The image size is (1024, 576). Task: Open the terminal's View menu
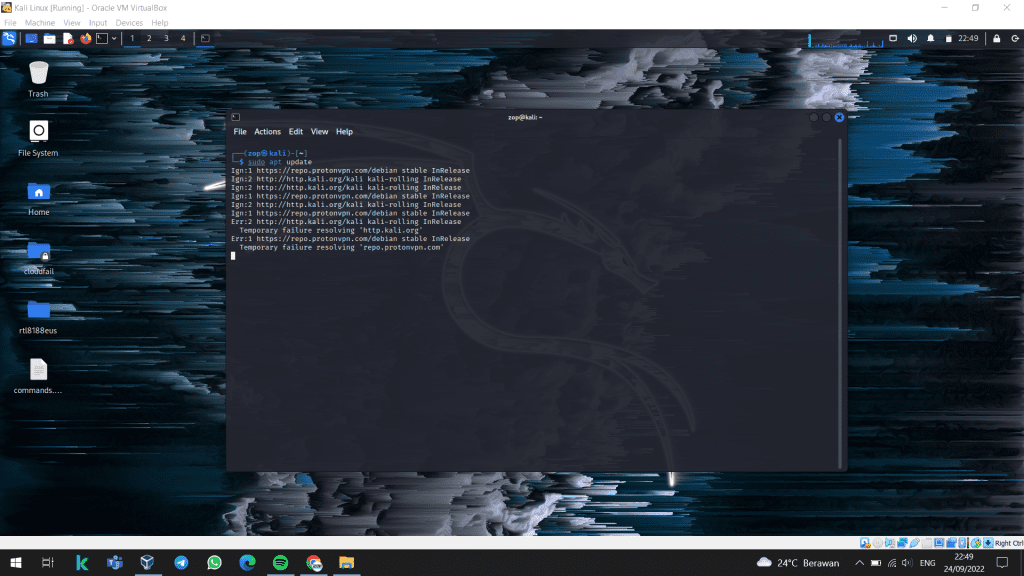coord(319,132)
